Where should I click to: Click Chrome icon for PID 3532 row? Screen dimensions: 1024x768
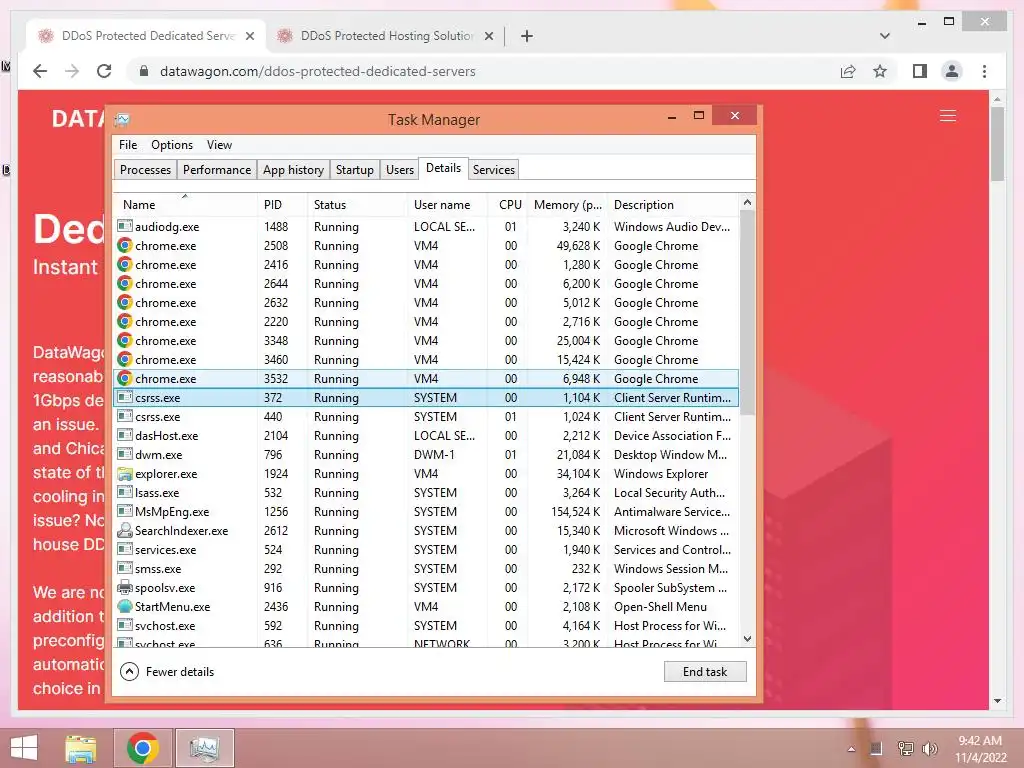click(x=125, y=379)
